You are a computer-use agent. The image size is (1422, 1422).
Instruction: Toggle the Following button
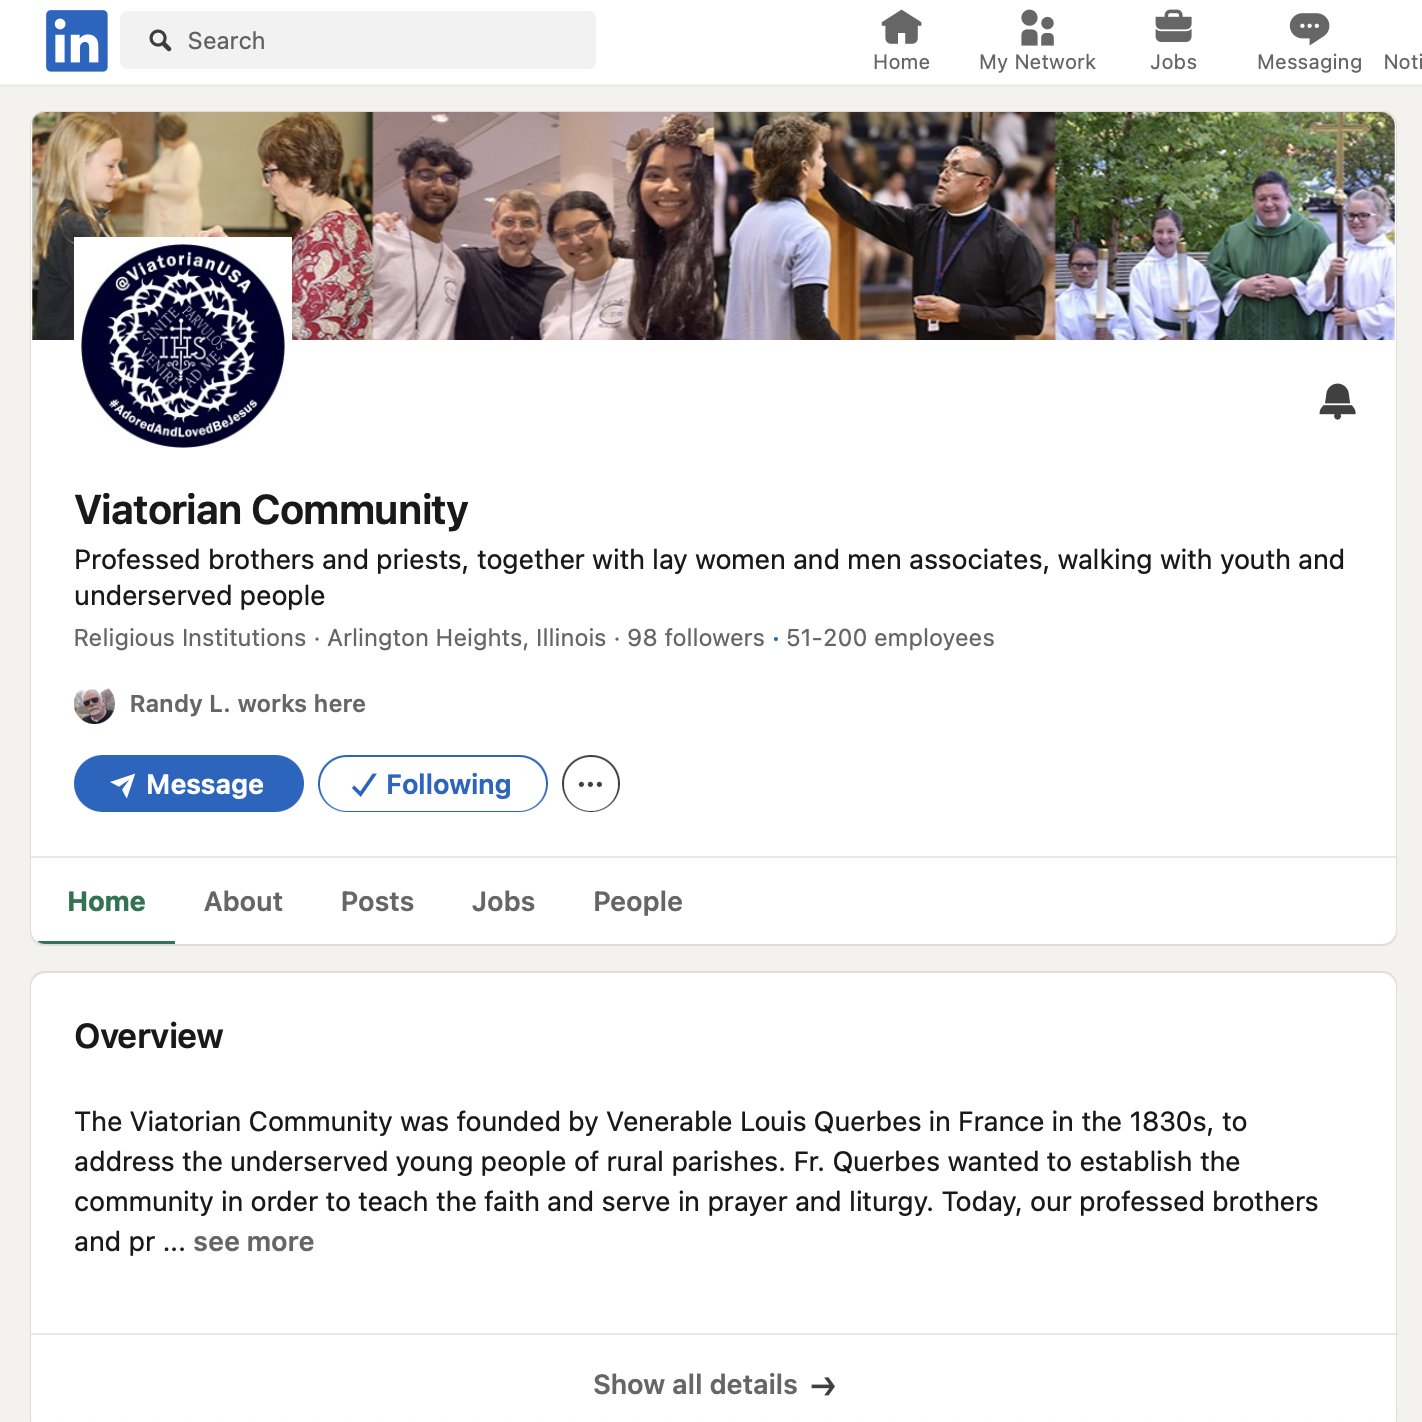coord(433,784)
